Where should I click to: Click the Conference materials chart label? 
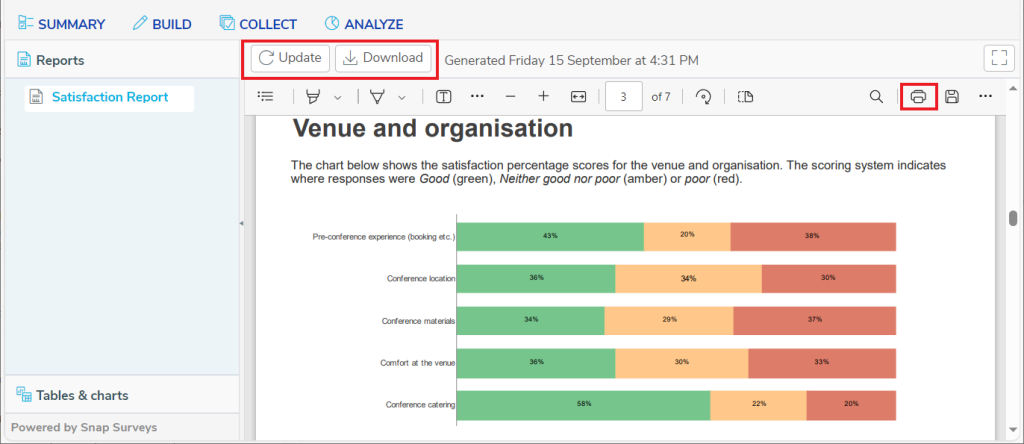pos(419,321)
